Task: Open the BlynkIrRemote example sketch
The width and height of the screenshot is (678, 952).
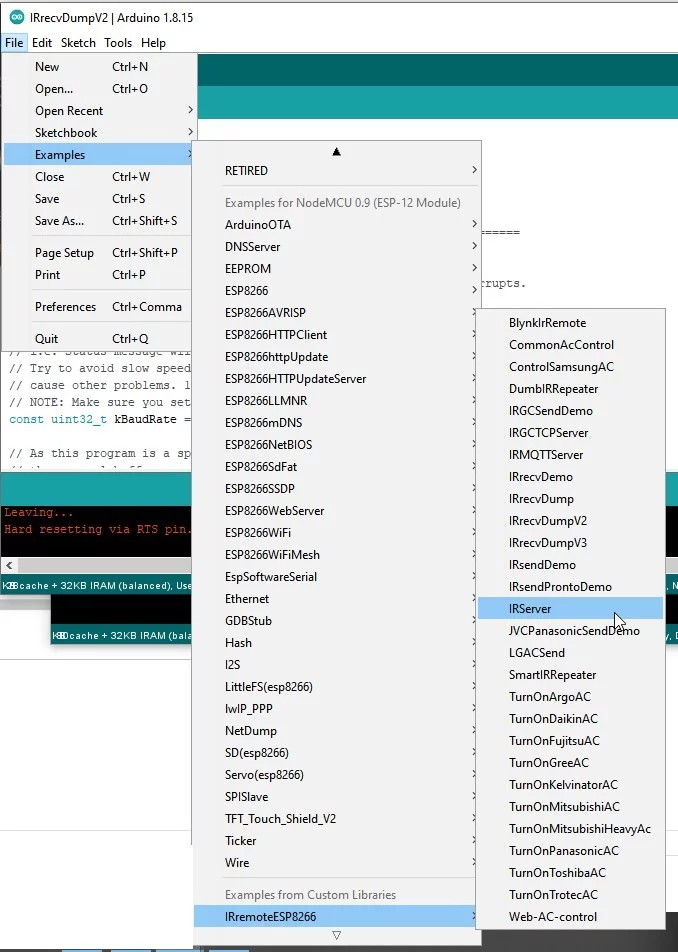Action: (x=571, y=323)
